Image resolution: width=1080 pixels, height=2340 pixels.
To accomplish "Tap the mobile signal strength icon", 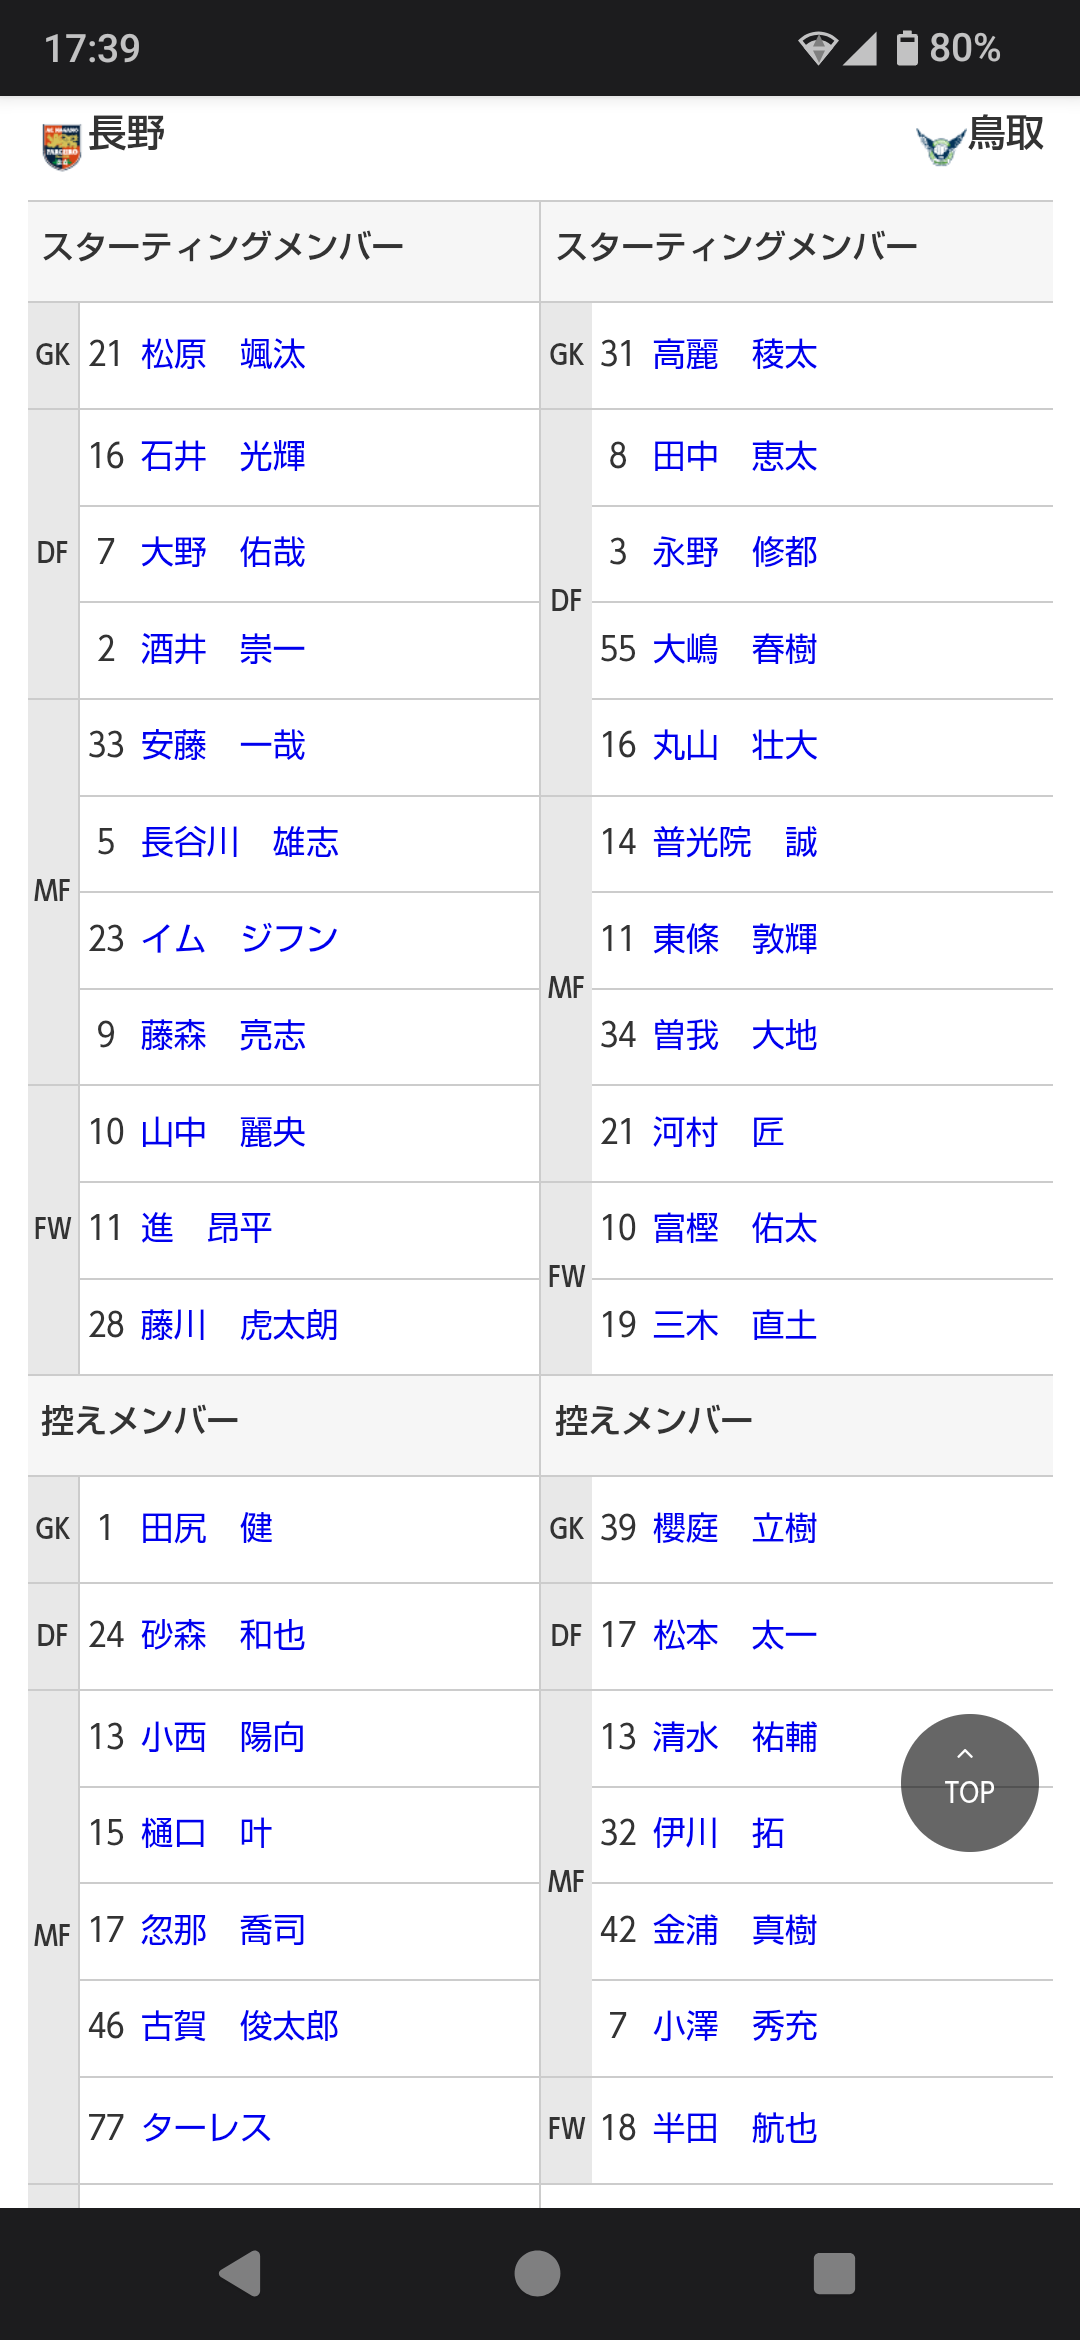I will (860, 48).
